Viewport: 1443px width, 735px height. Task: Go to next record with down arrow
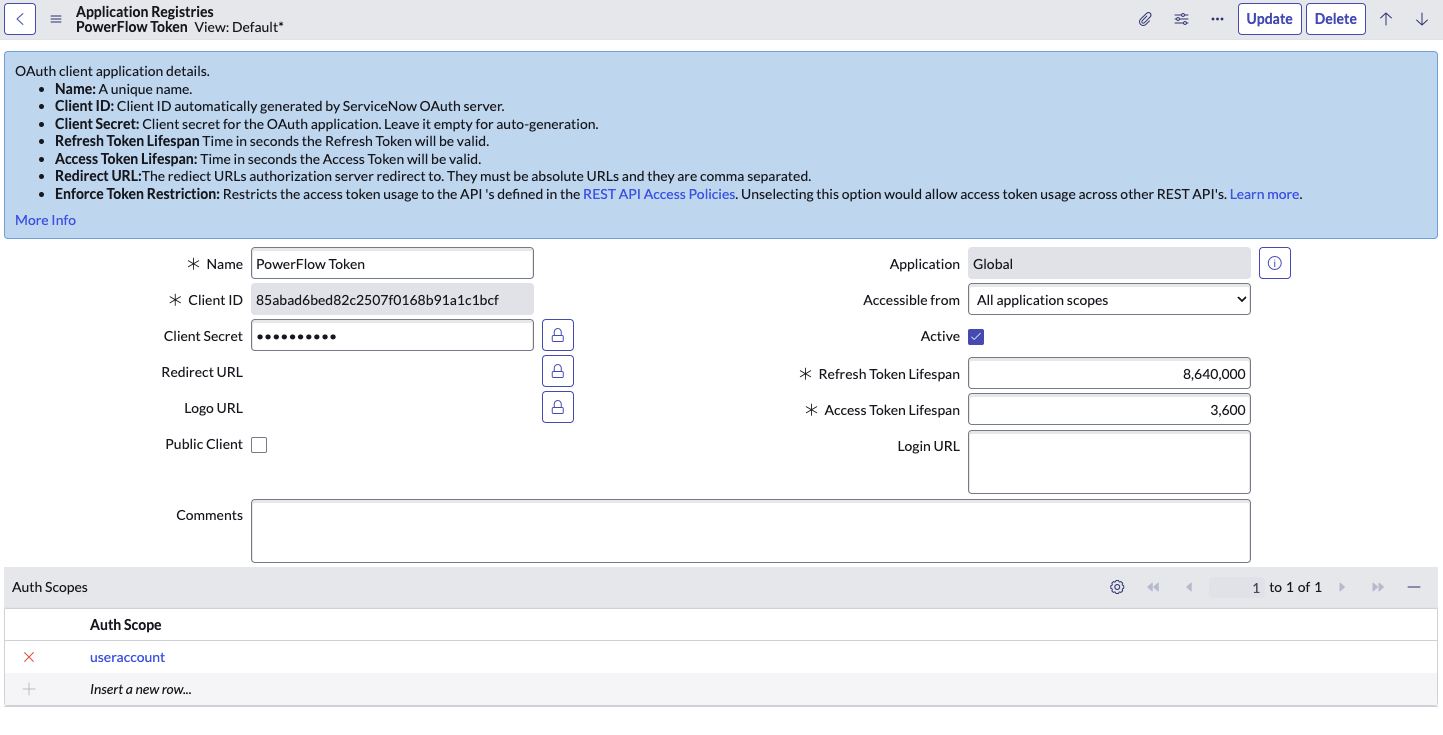click(x=1421, y=19)
